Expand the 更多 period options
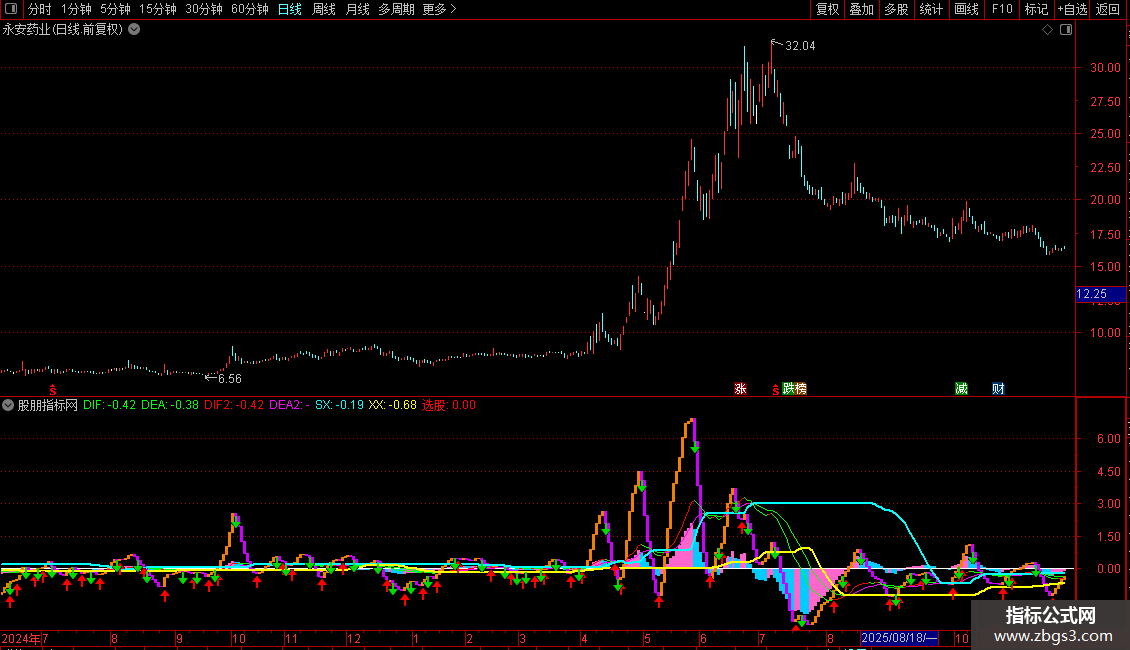The height and width of the screenshot is (650, 1130). click(x=439, y=9)
